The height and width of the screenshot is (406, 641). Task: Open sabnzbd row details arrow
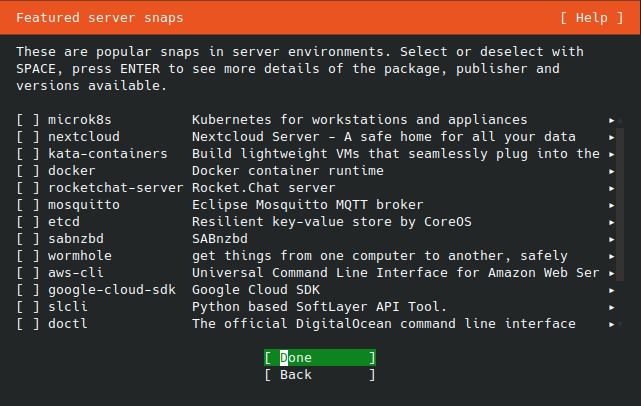pyautogui.click(x=612, y=239)
